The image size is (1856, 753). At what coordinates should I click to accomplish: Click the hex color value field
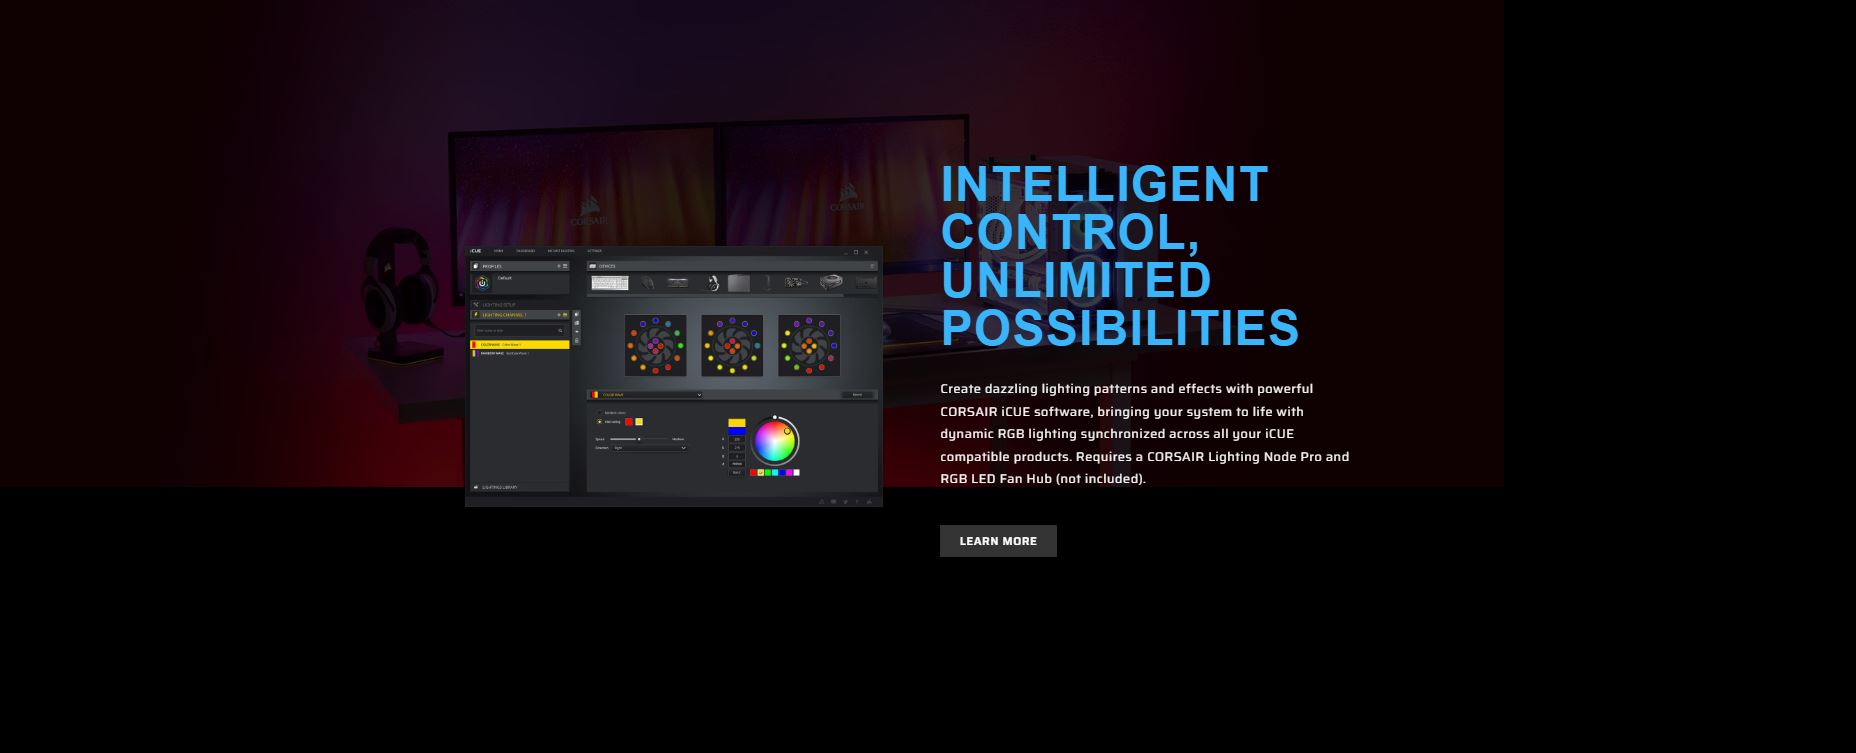(x=737, y=464)
